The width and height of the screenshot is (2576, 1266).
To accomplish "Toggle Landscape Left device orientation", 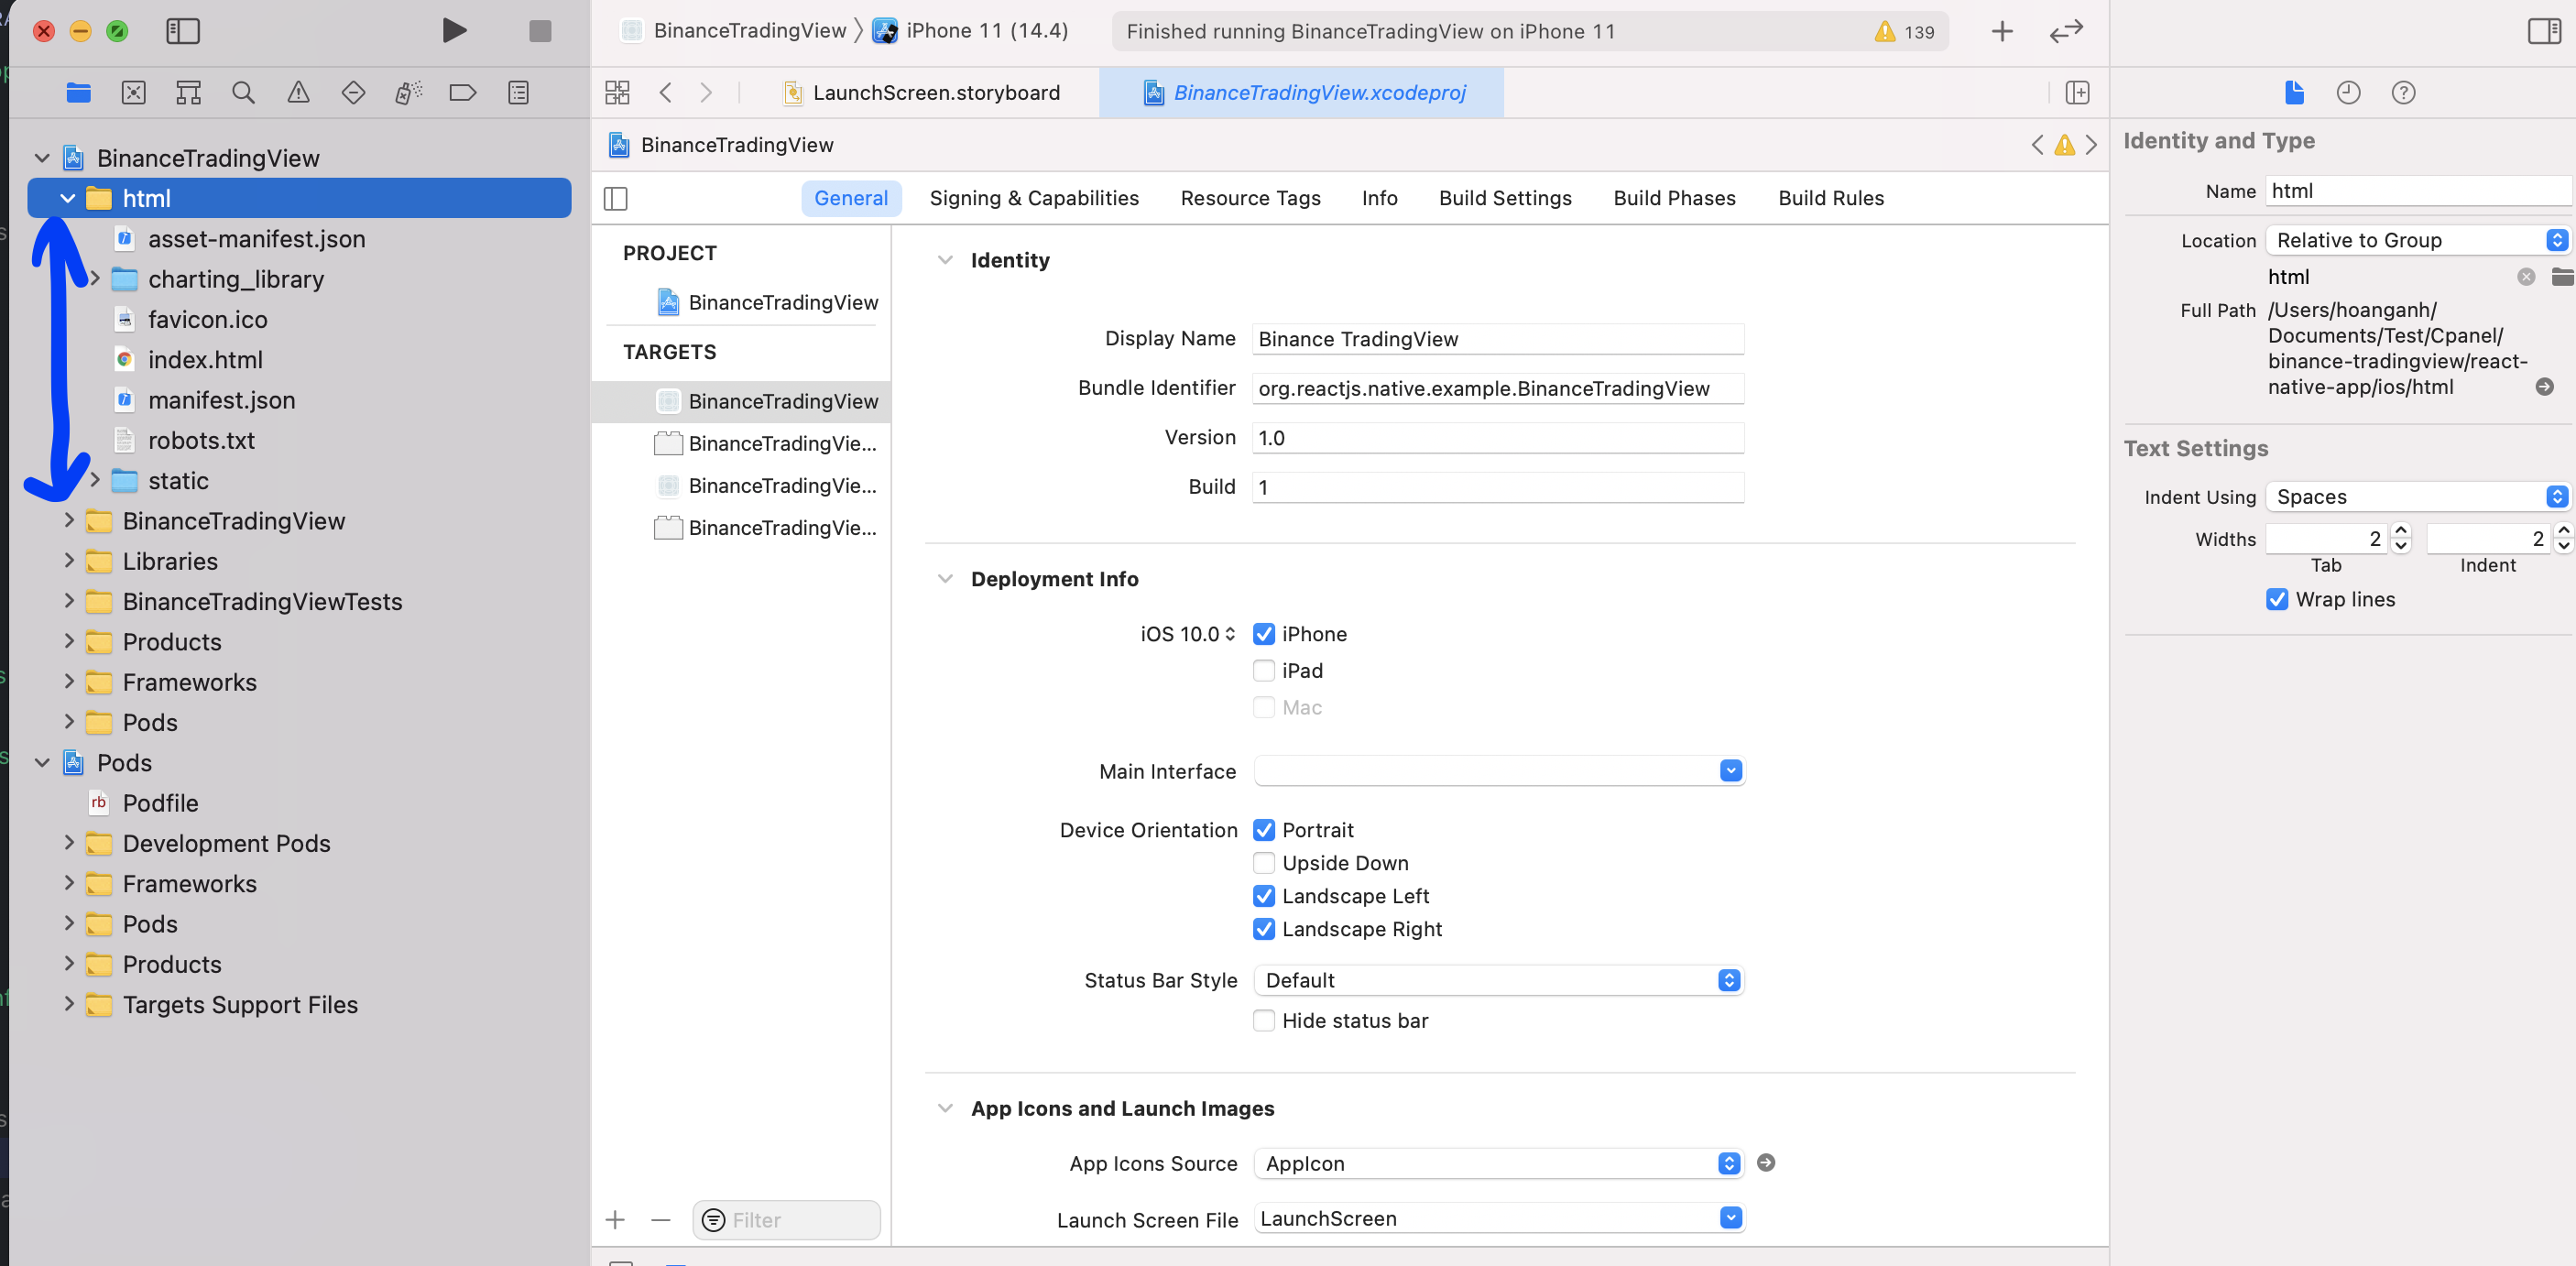I will (x=1263, y=895).
